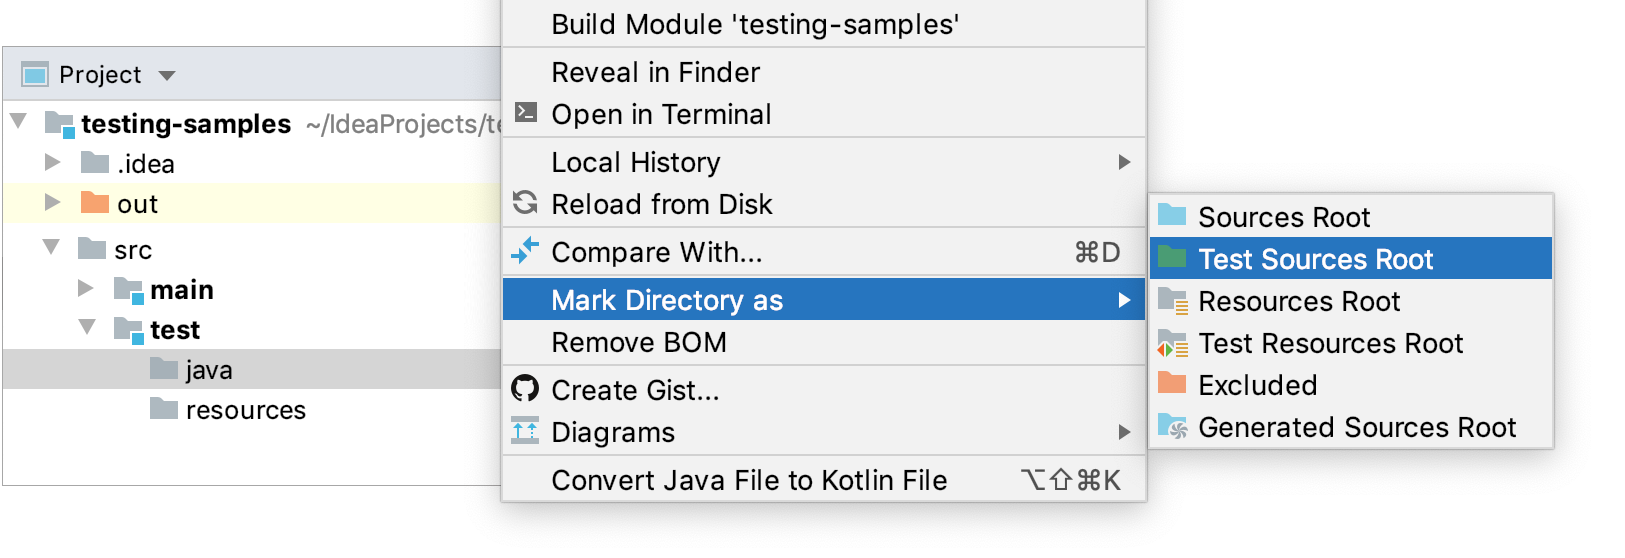Click the GitHub icon beside Create Gist
Image resolution: width=1625 pixels, height=558 pixels.
[525, 388]
